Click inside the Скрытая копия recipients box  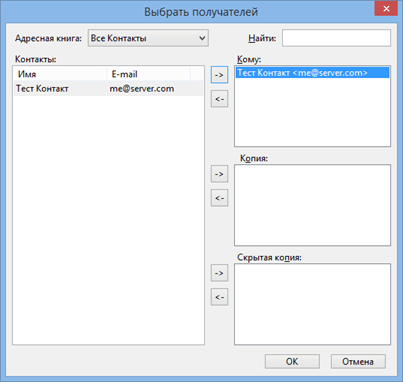(x=312, y=304)
